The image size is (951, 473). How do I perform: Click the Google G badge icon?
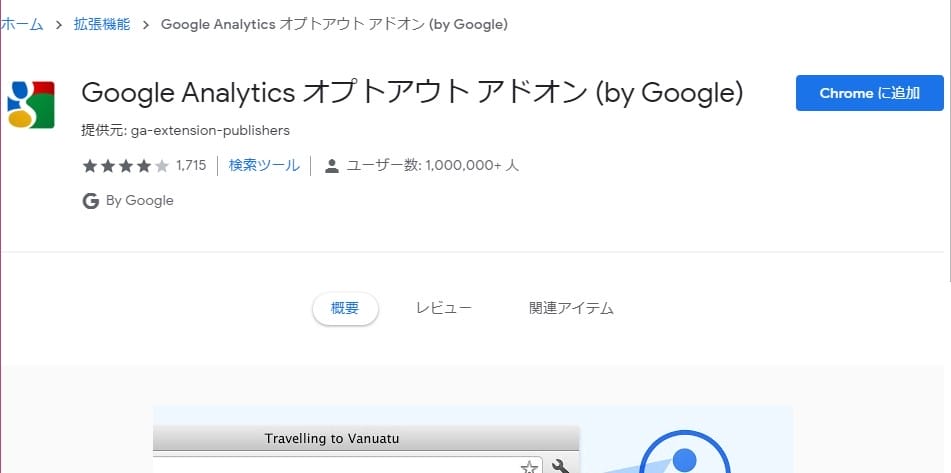tap(90, 201)
